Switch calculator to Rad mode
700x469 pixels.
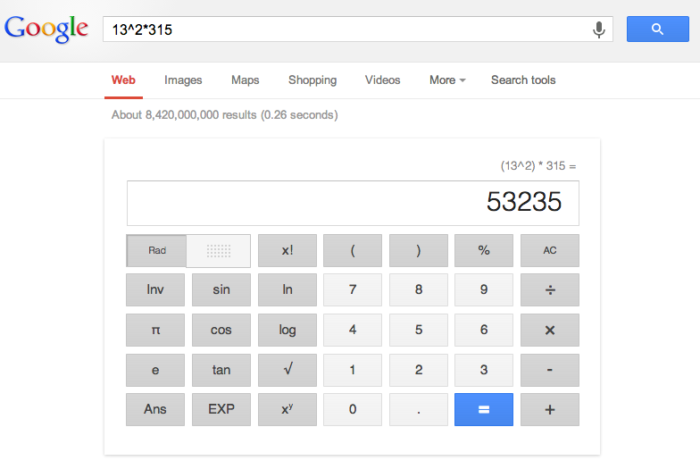(157, 251)
